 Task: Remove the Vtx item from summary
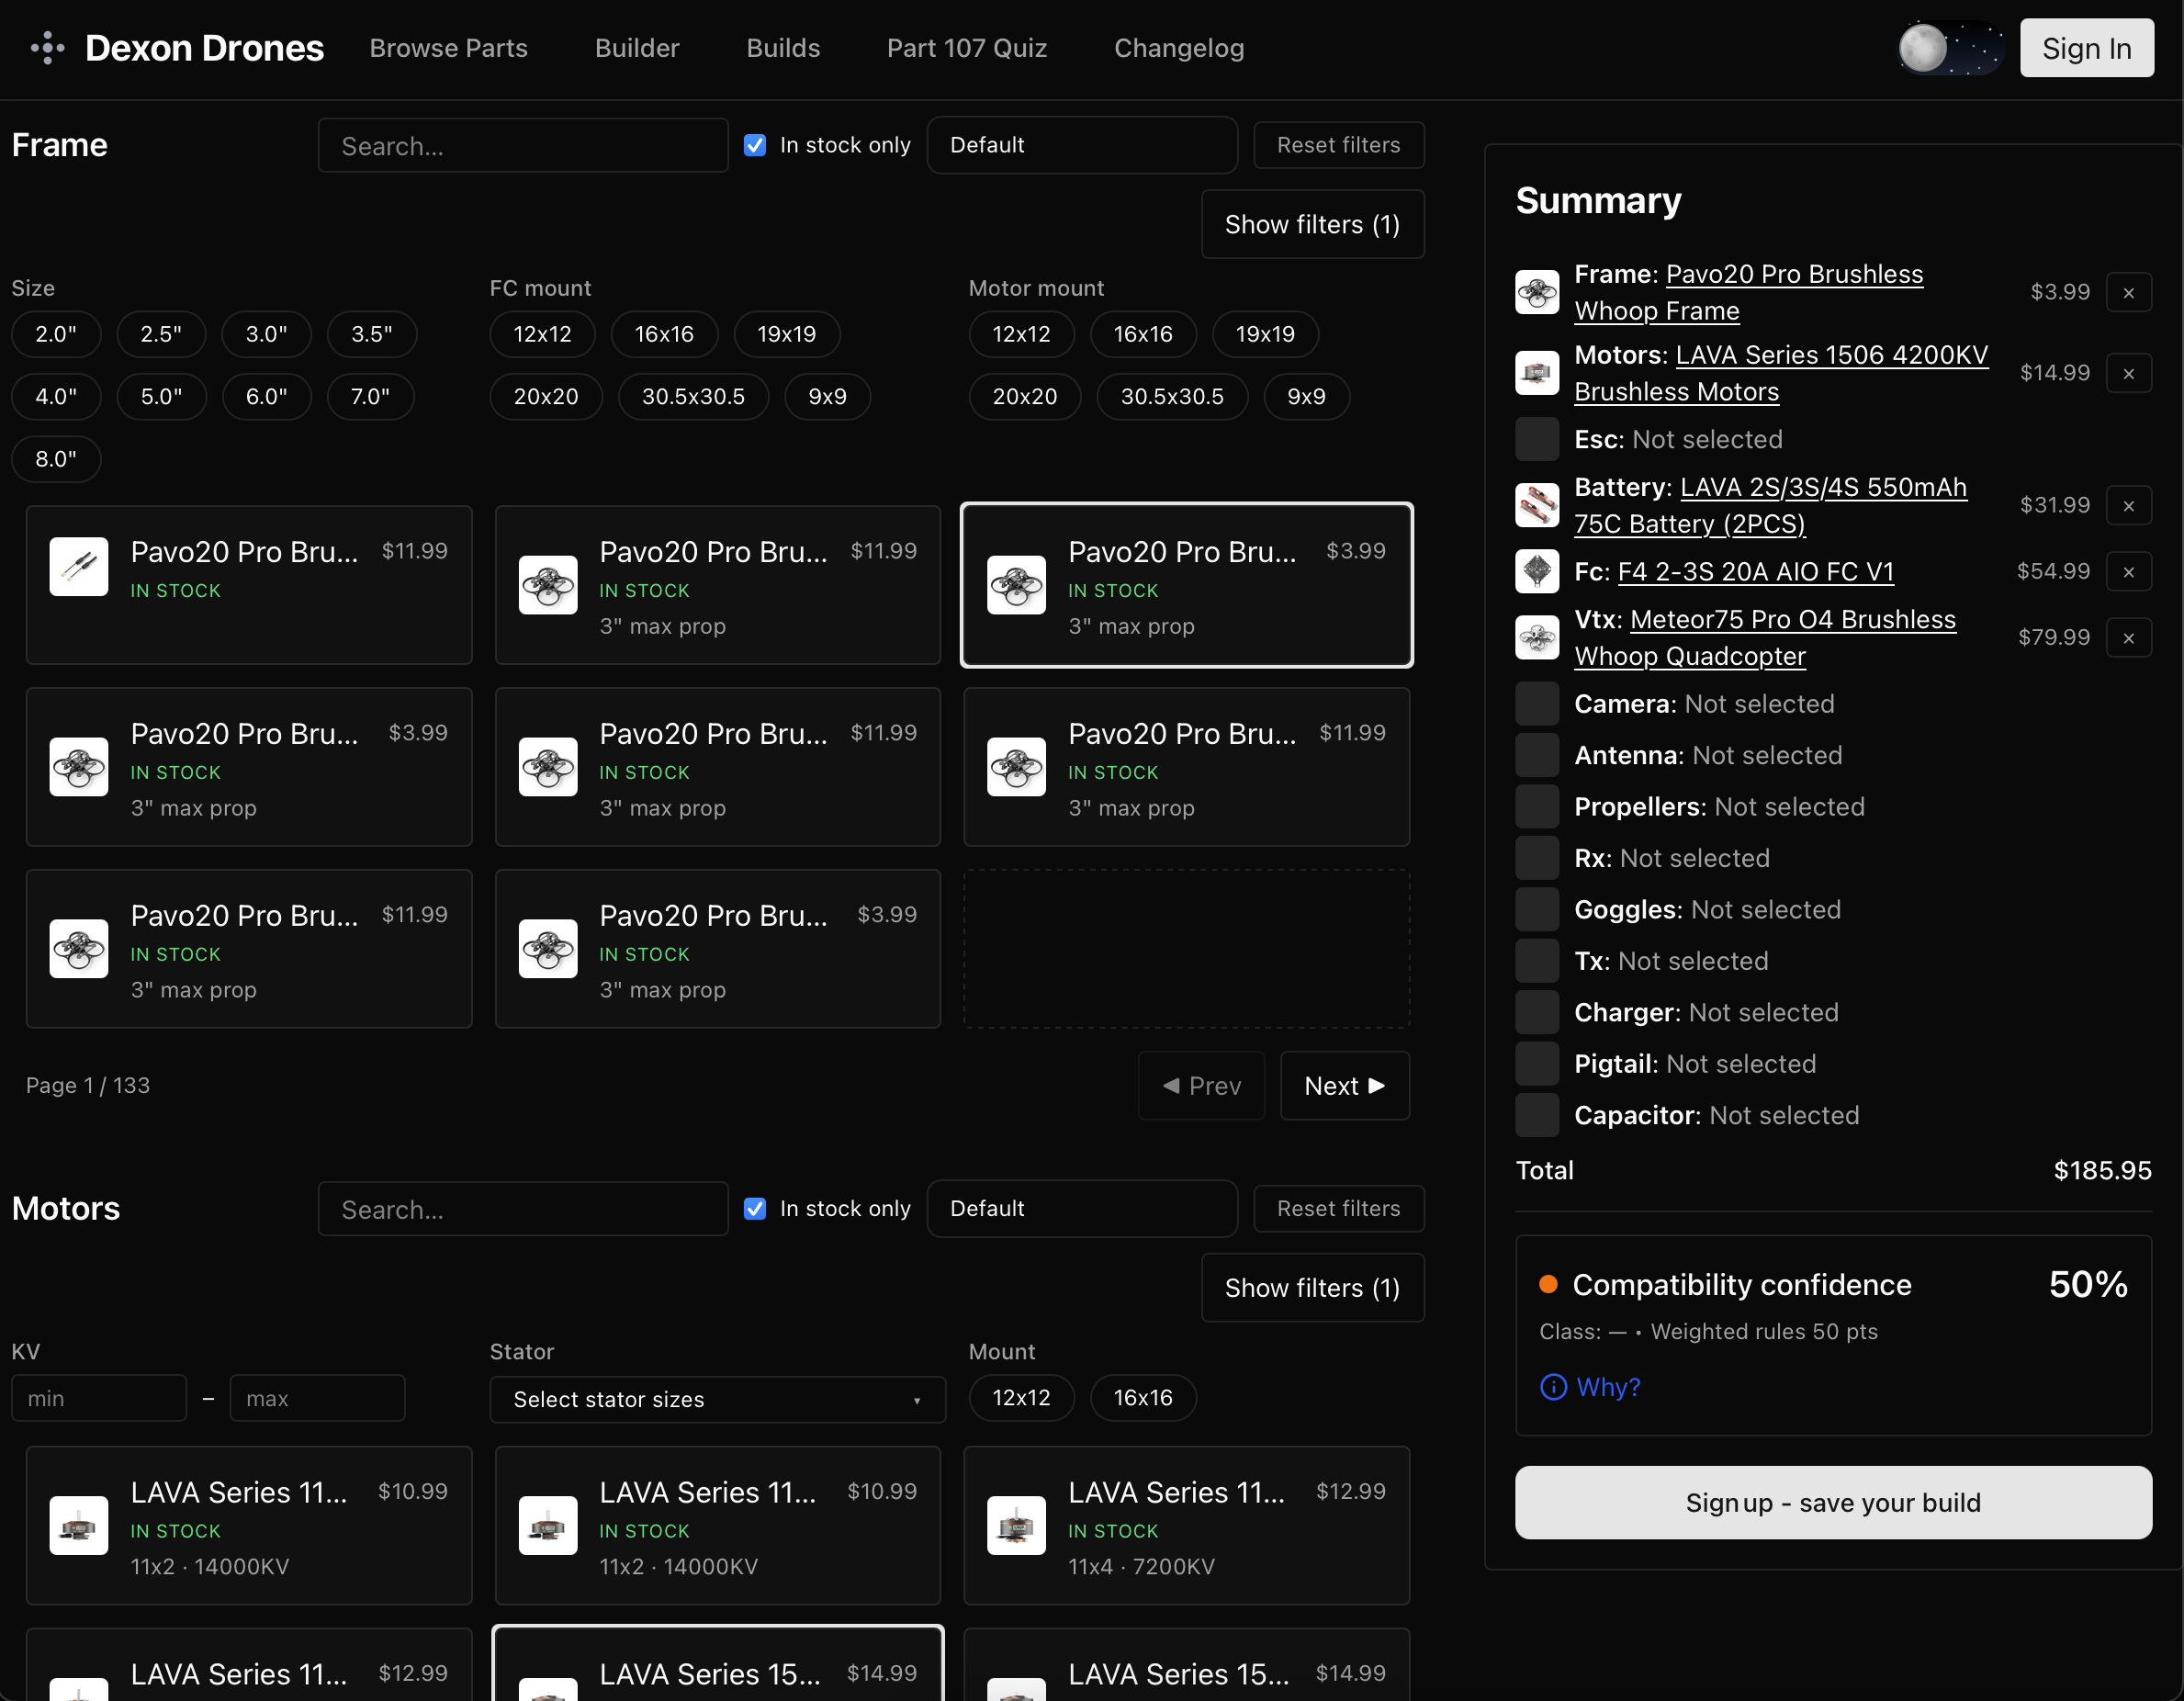pyautogui.click(x=2129, y=638)
